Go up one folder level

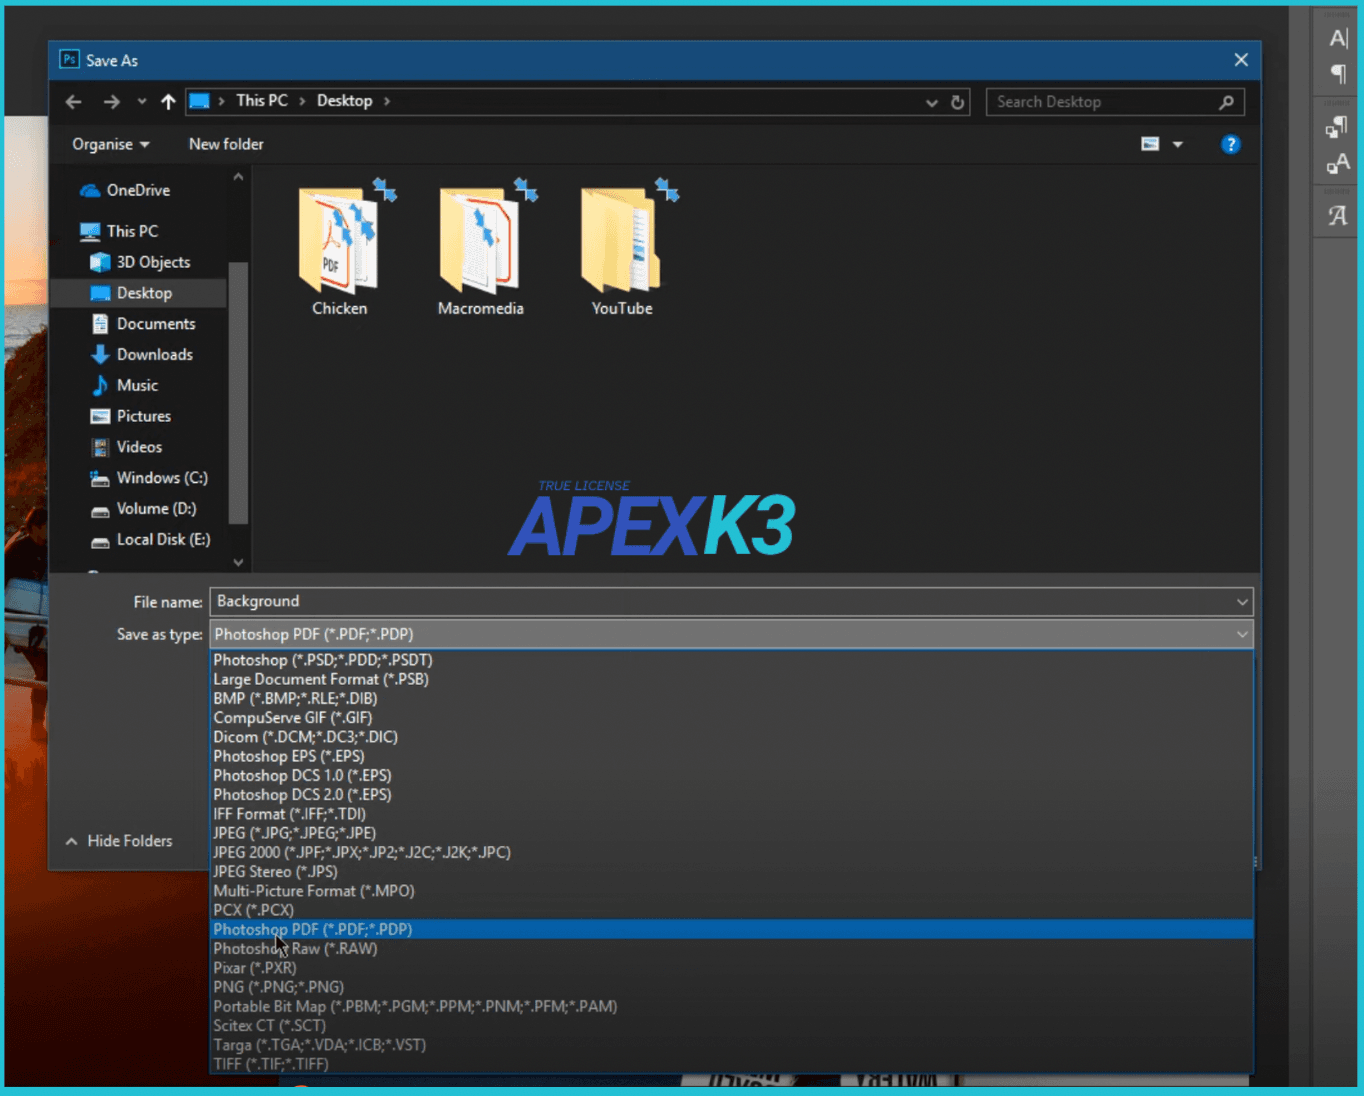[x=168, y=102]
